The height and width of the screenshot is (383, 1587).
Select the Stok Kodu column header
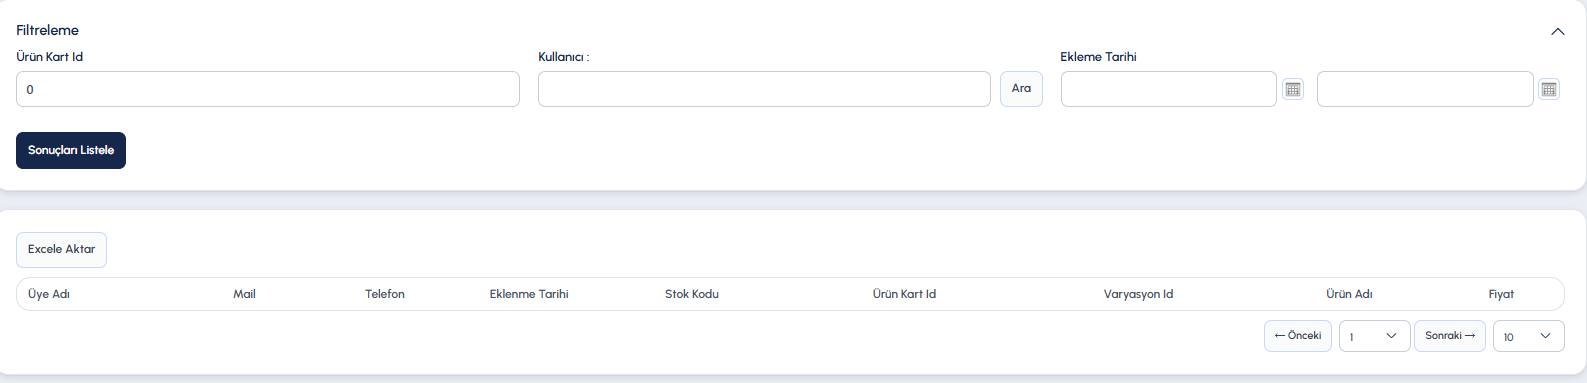[x=692, y=294]
